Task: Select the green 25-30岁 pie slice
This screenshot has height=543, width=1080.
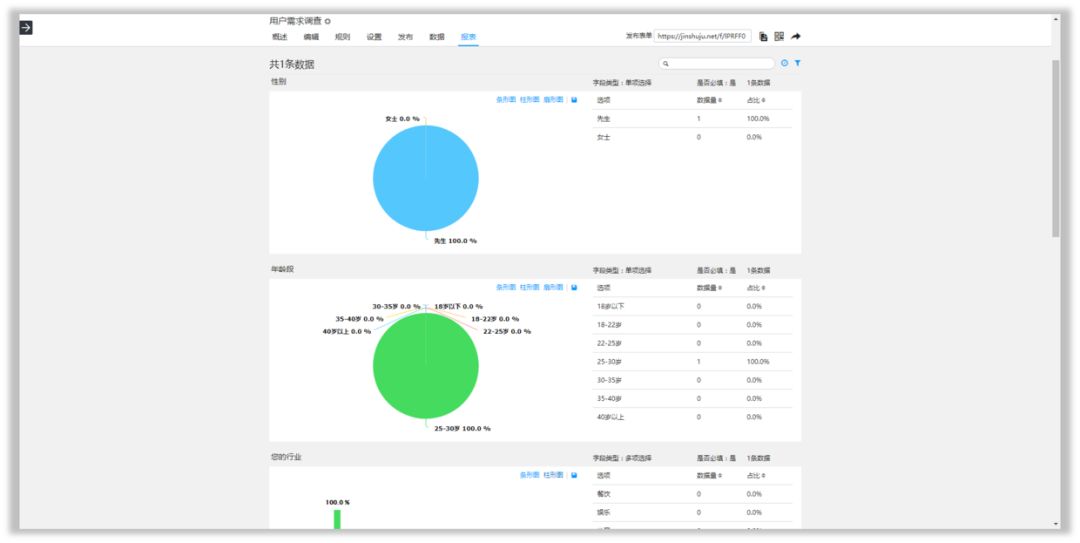Action: click(x=426, y=366)
